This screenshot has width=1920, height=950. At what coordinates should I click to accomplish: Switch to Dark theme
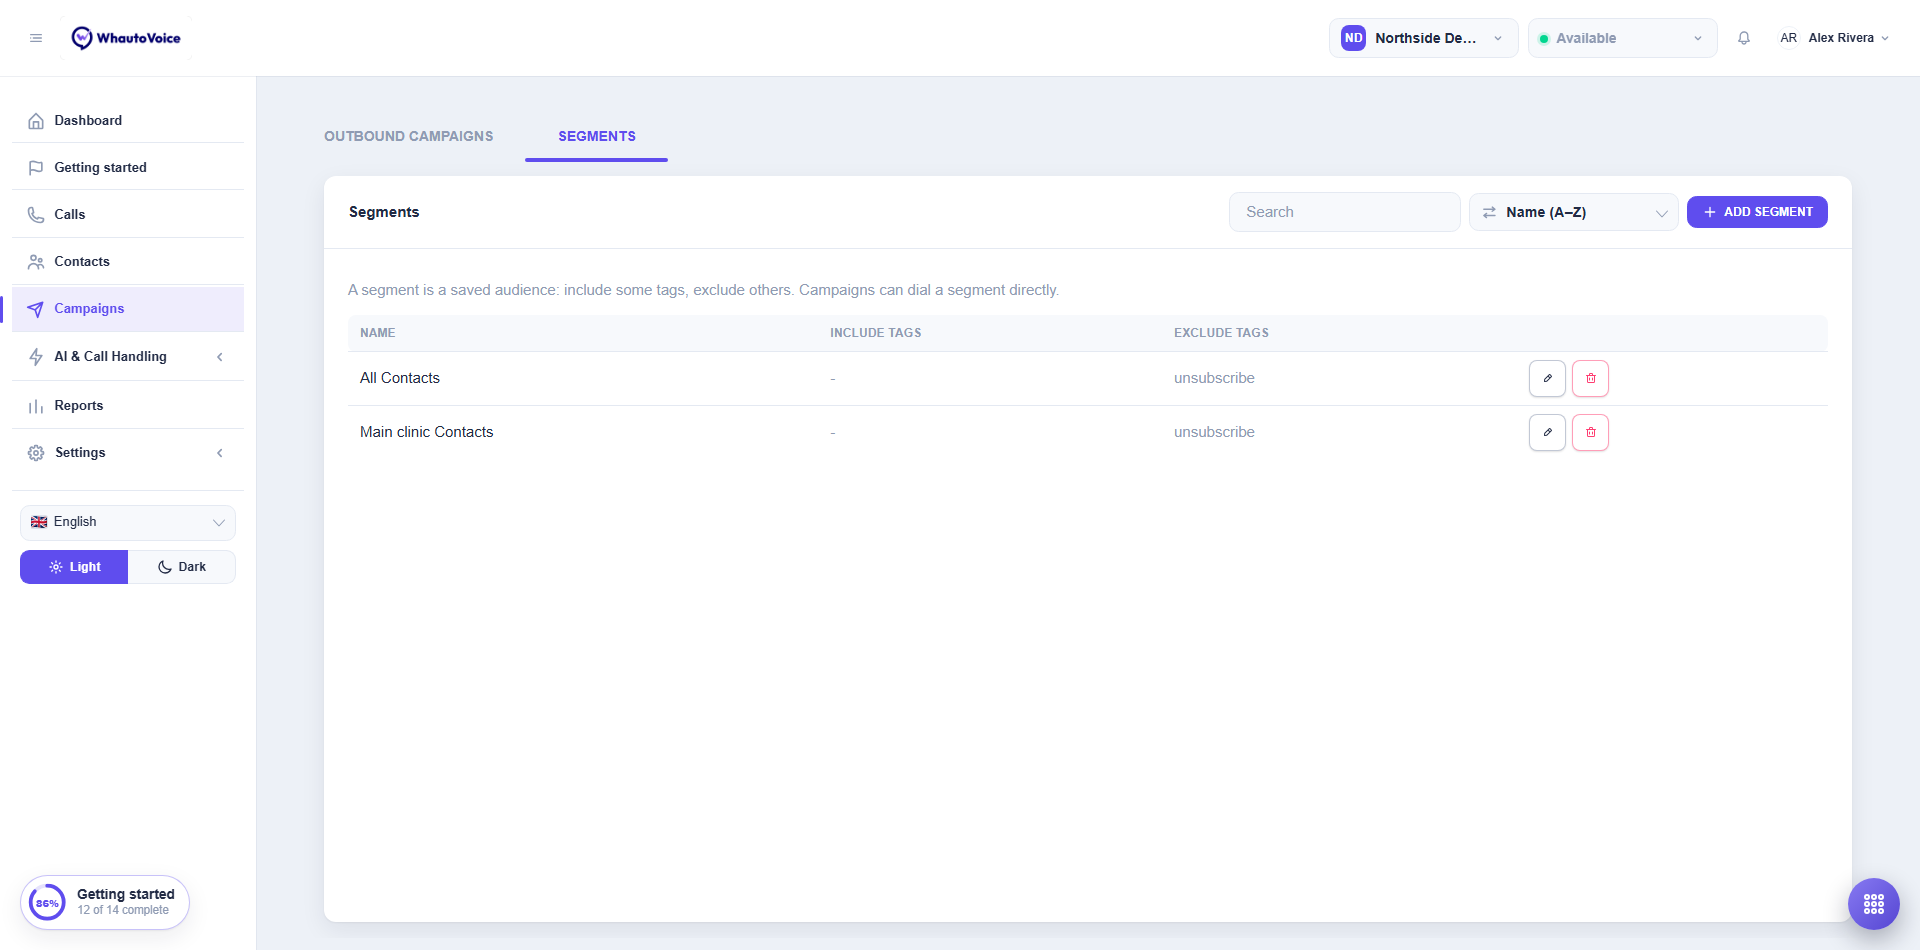pos(182,567)
